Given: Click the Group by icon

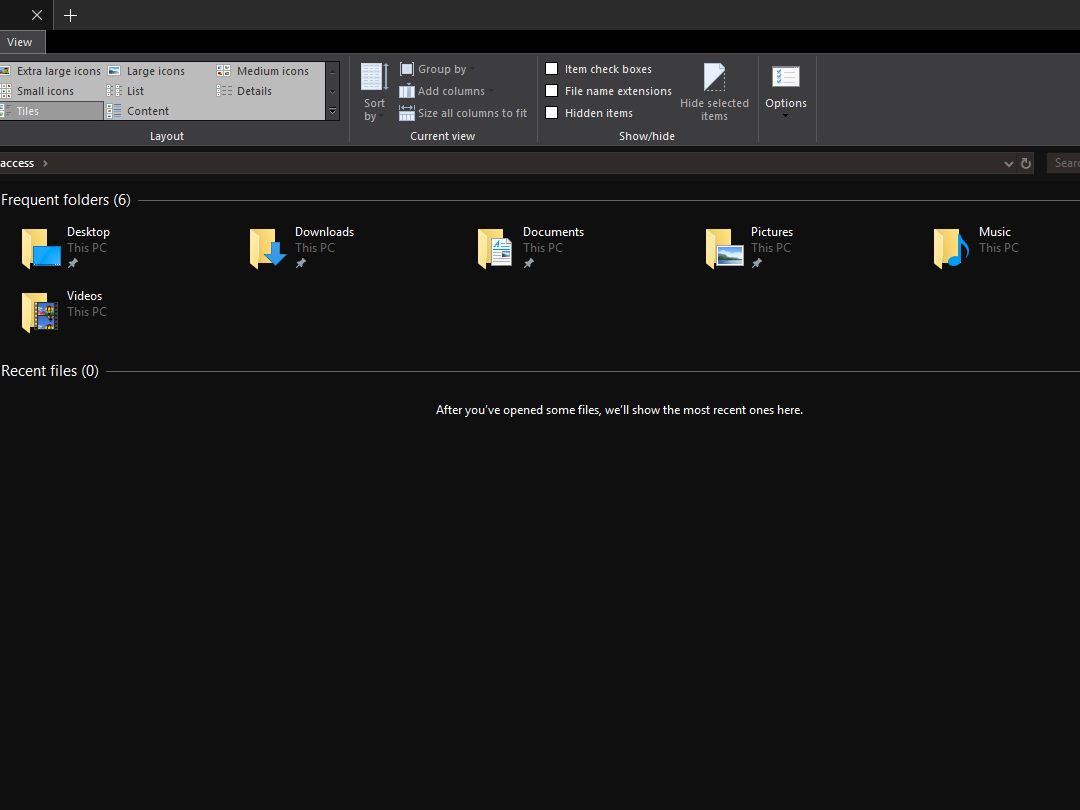Looking at the screenshot, I should click(x=407, y=69).
